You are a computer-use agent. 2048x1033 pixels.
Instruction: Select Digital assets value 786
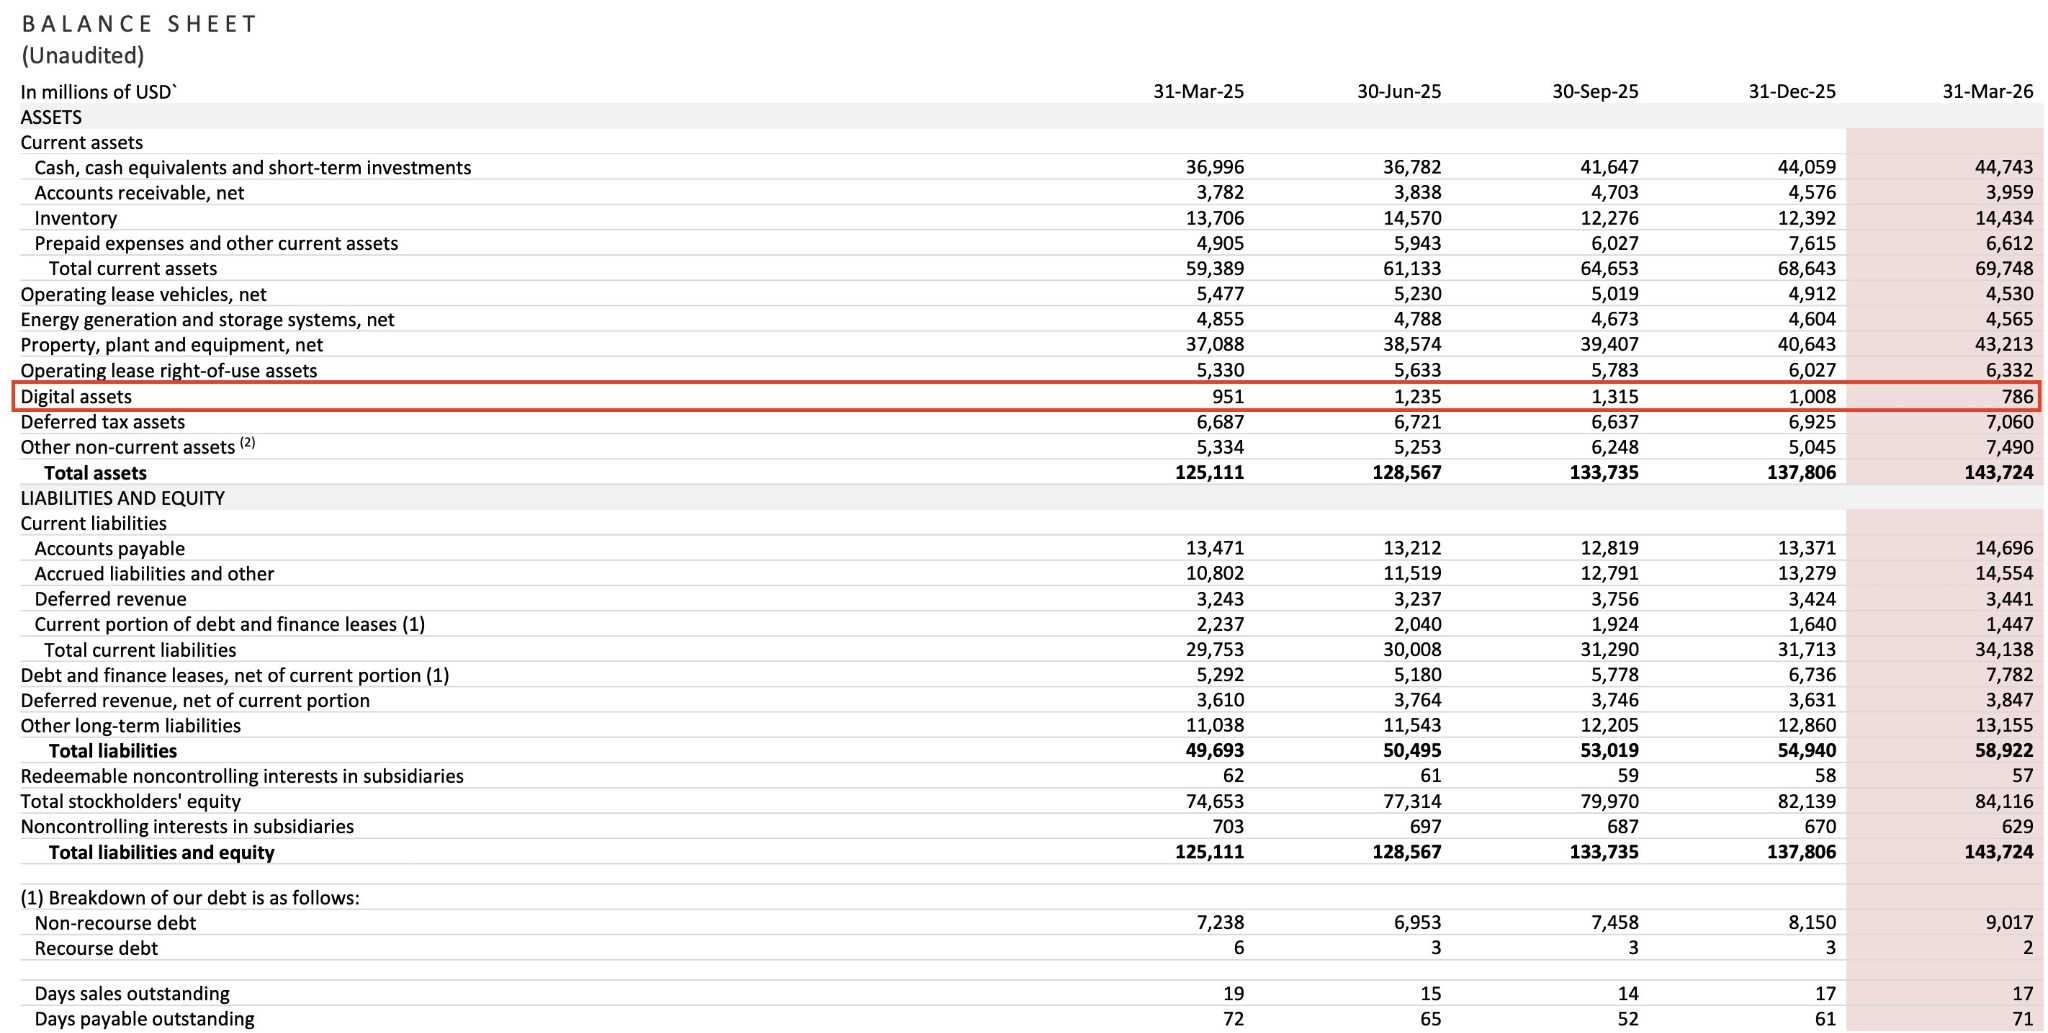pos(2017,397)
